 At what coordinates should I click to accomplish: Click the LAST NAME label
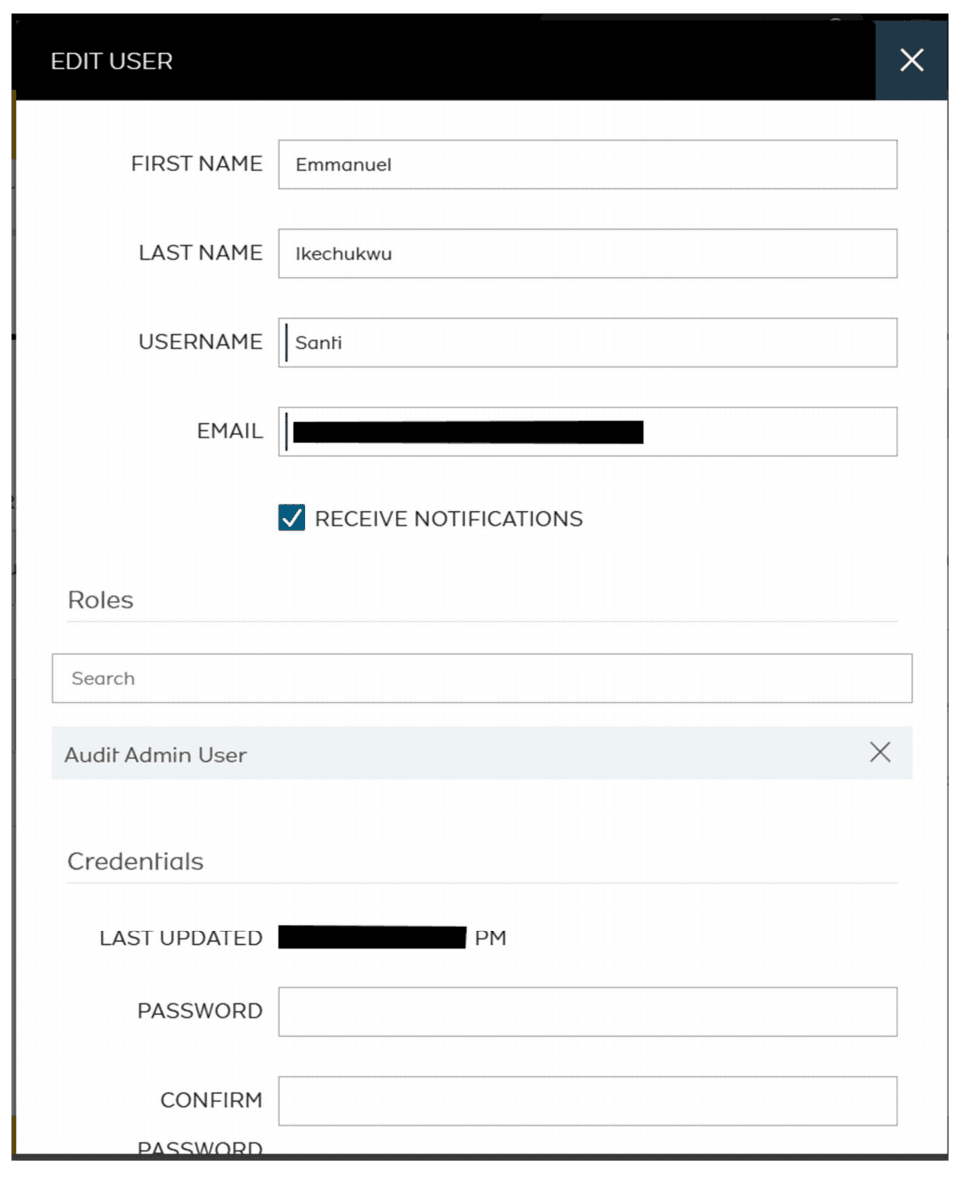click(200, 253)
